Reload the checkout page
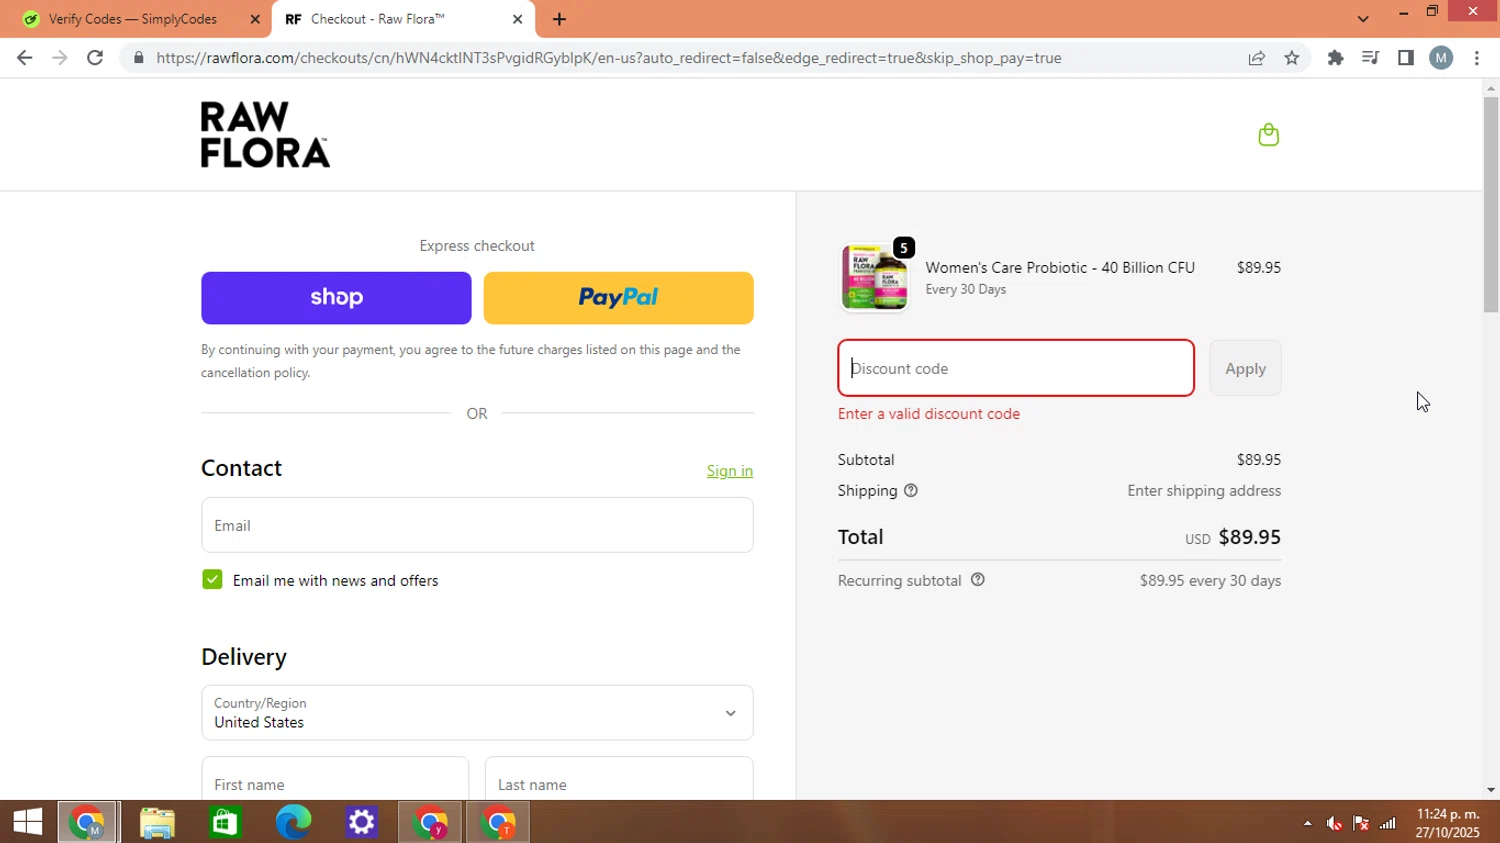Viewport: 1500px width, 843px height. (x=95, y=58)
